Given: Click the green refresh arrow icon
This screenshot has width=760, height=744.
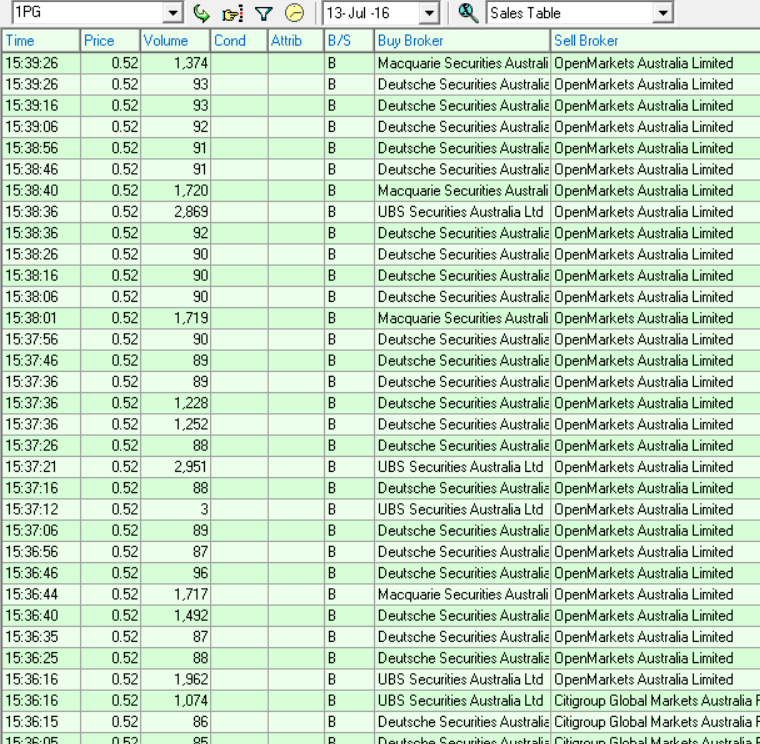Looking at the screenshot, I should pyautogui.click(x=201, y=13).
